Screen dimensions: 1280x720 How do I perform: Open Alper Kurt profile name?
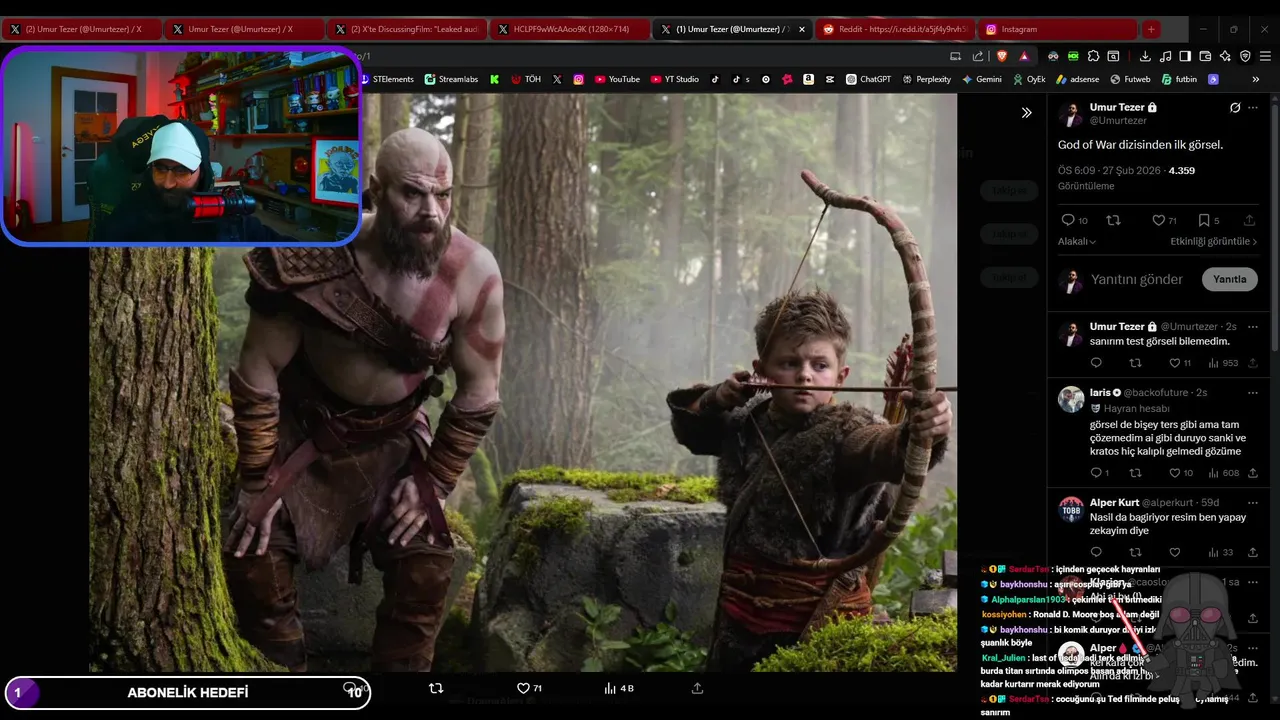pos(1114,502)
